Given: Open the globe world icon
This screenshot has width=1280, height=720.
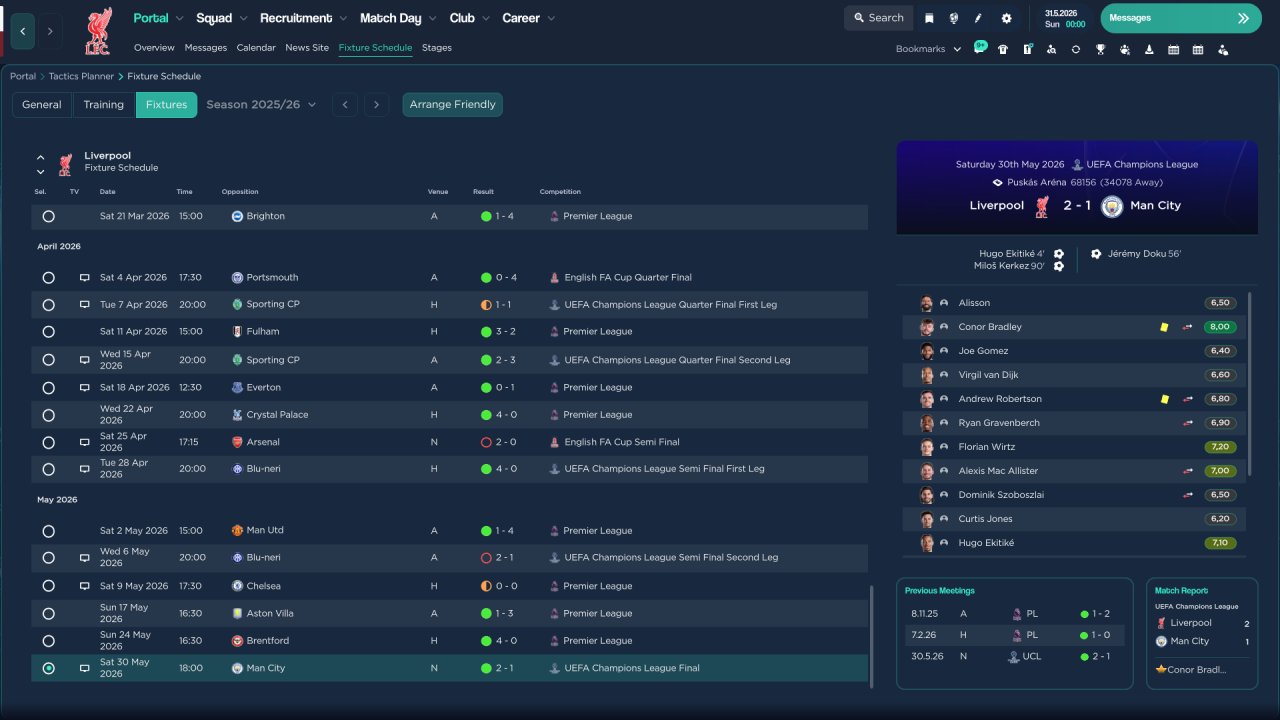Looking at the screenshot, I should [x=954, y=18].
